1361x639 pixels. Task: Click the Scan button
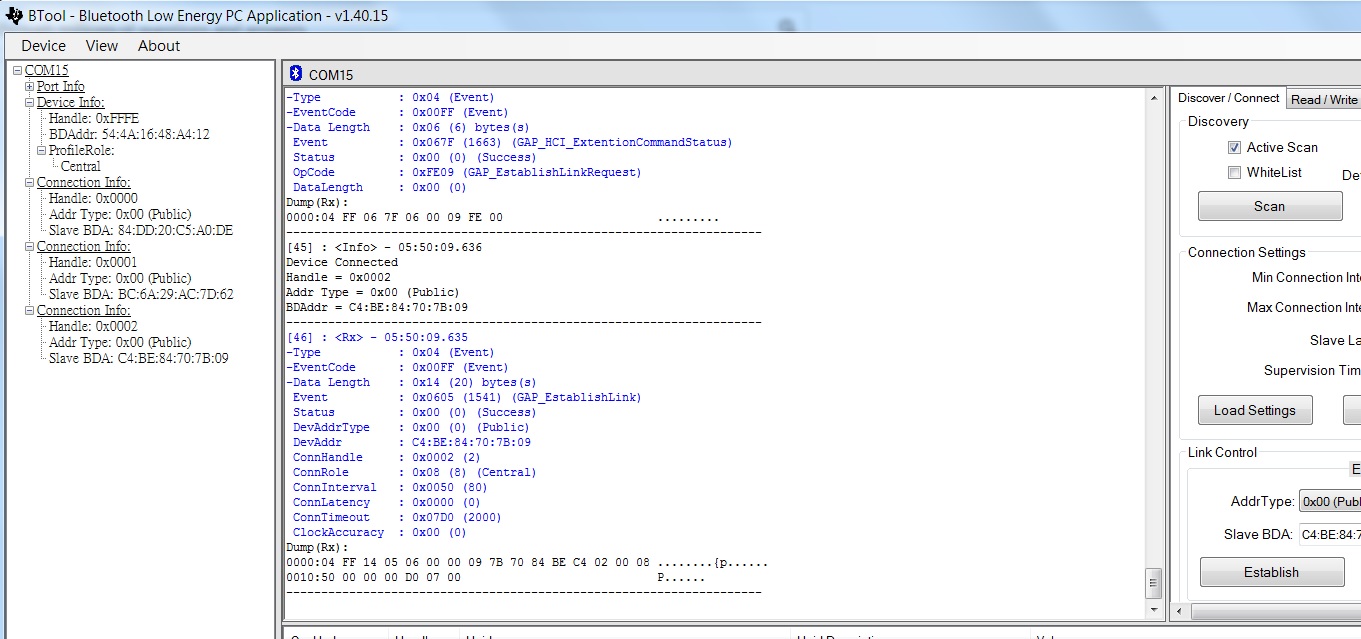[x=1270, y=206]
